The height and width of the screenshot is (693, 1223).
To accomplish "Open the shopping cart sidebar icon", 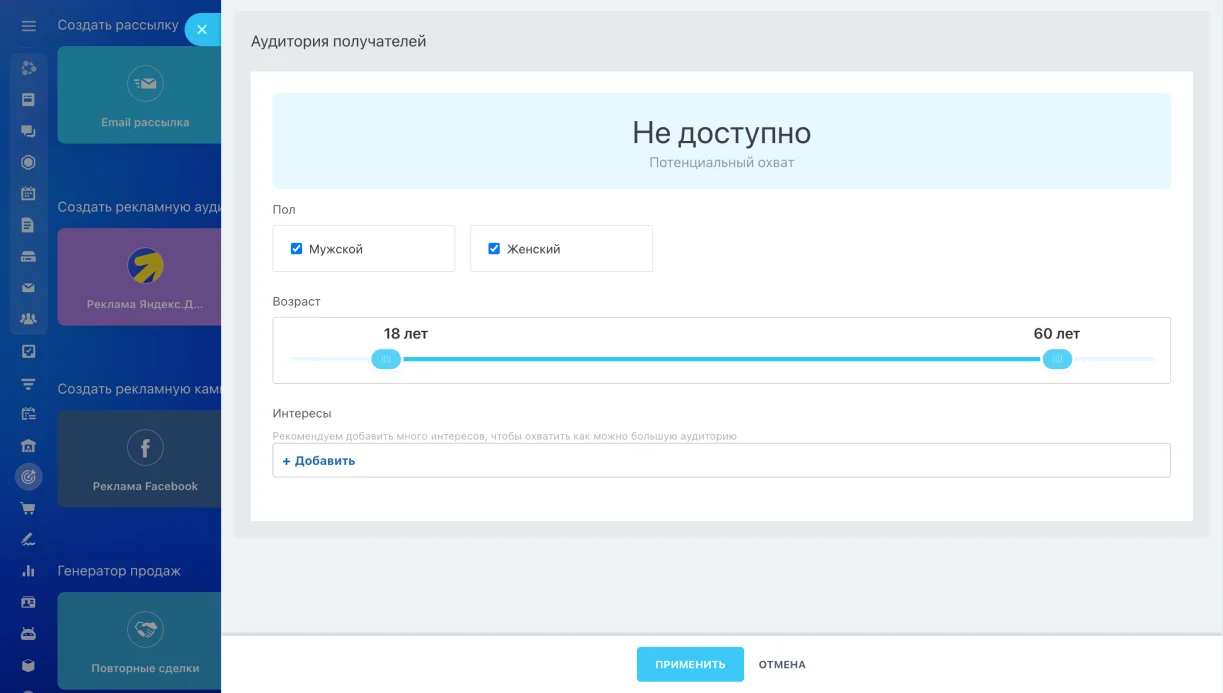I will (28, 508).
